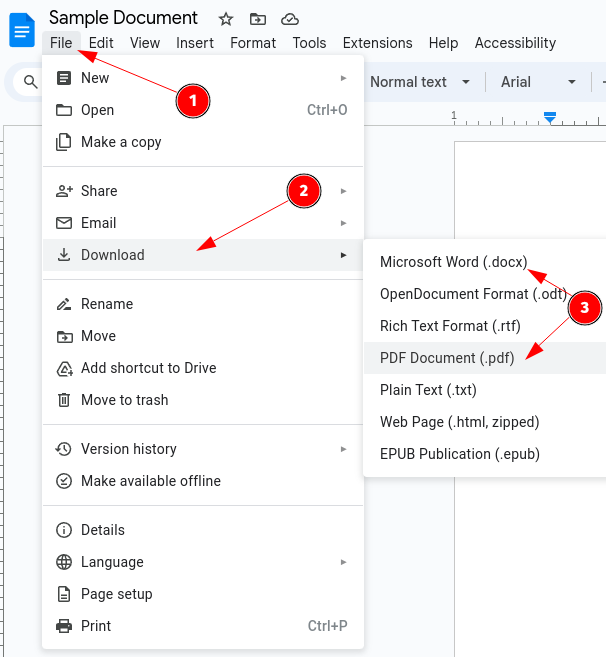Image resolution: width=606 pixels, height=657 pixels.
Task: Click the Add shortcut to Drive icon
Action: tap(64, 368)
